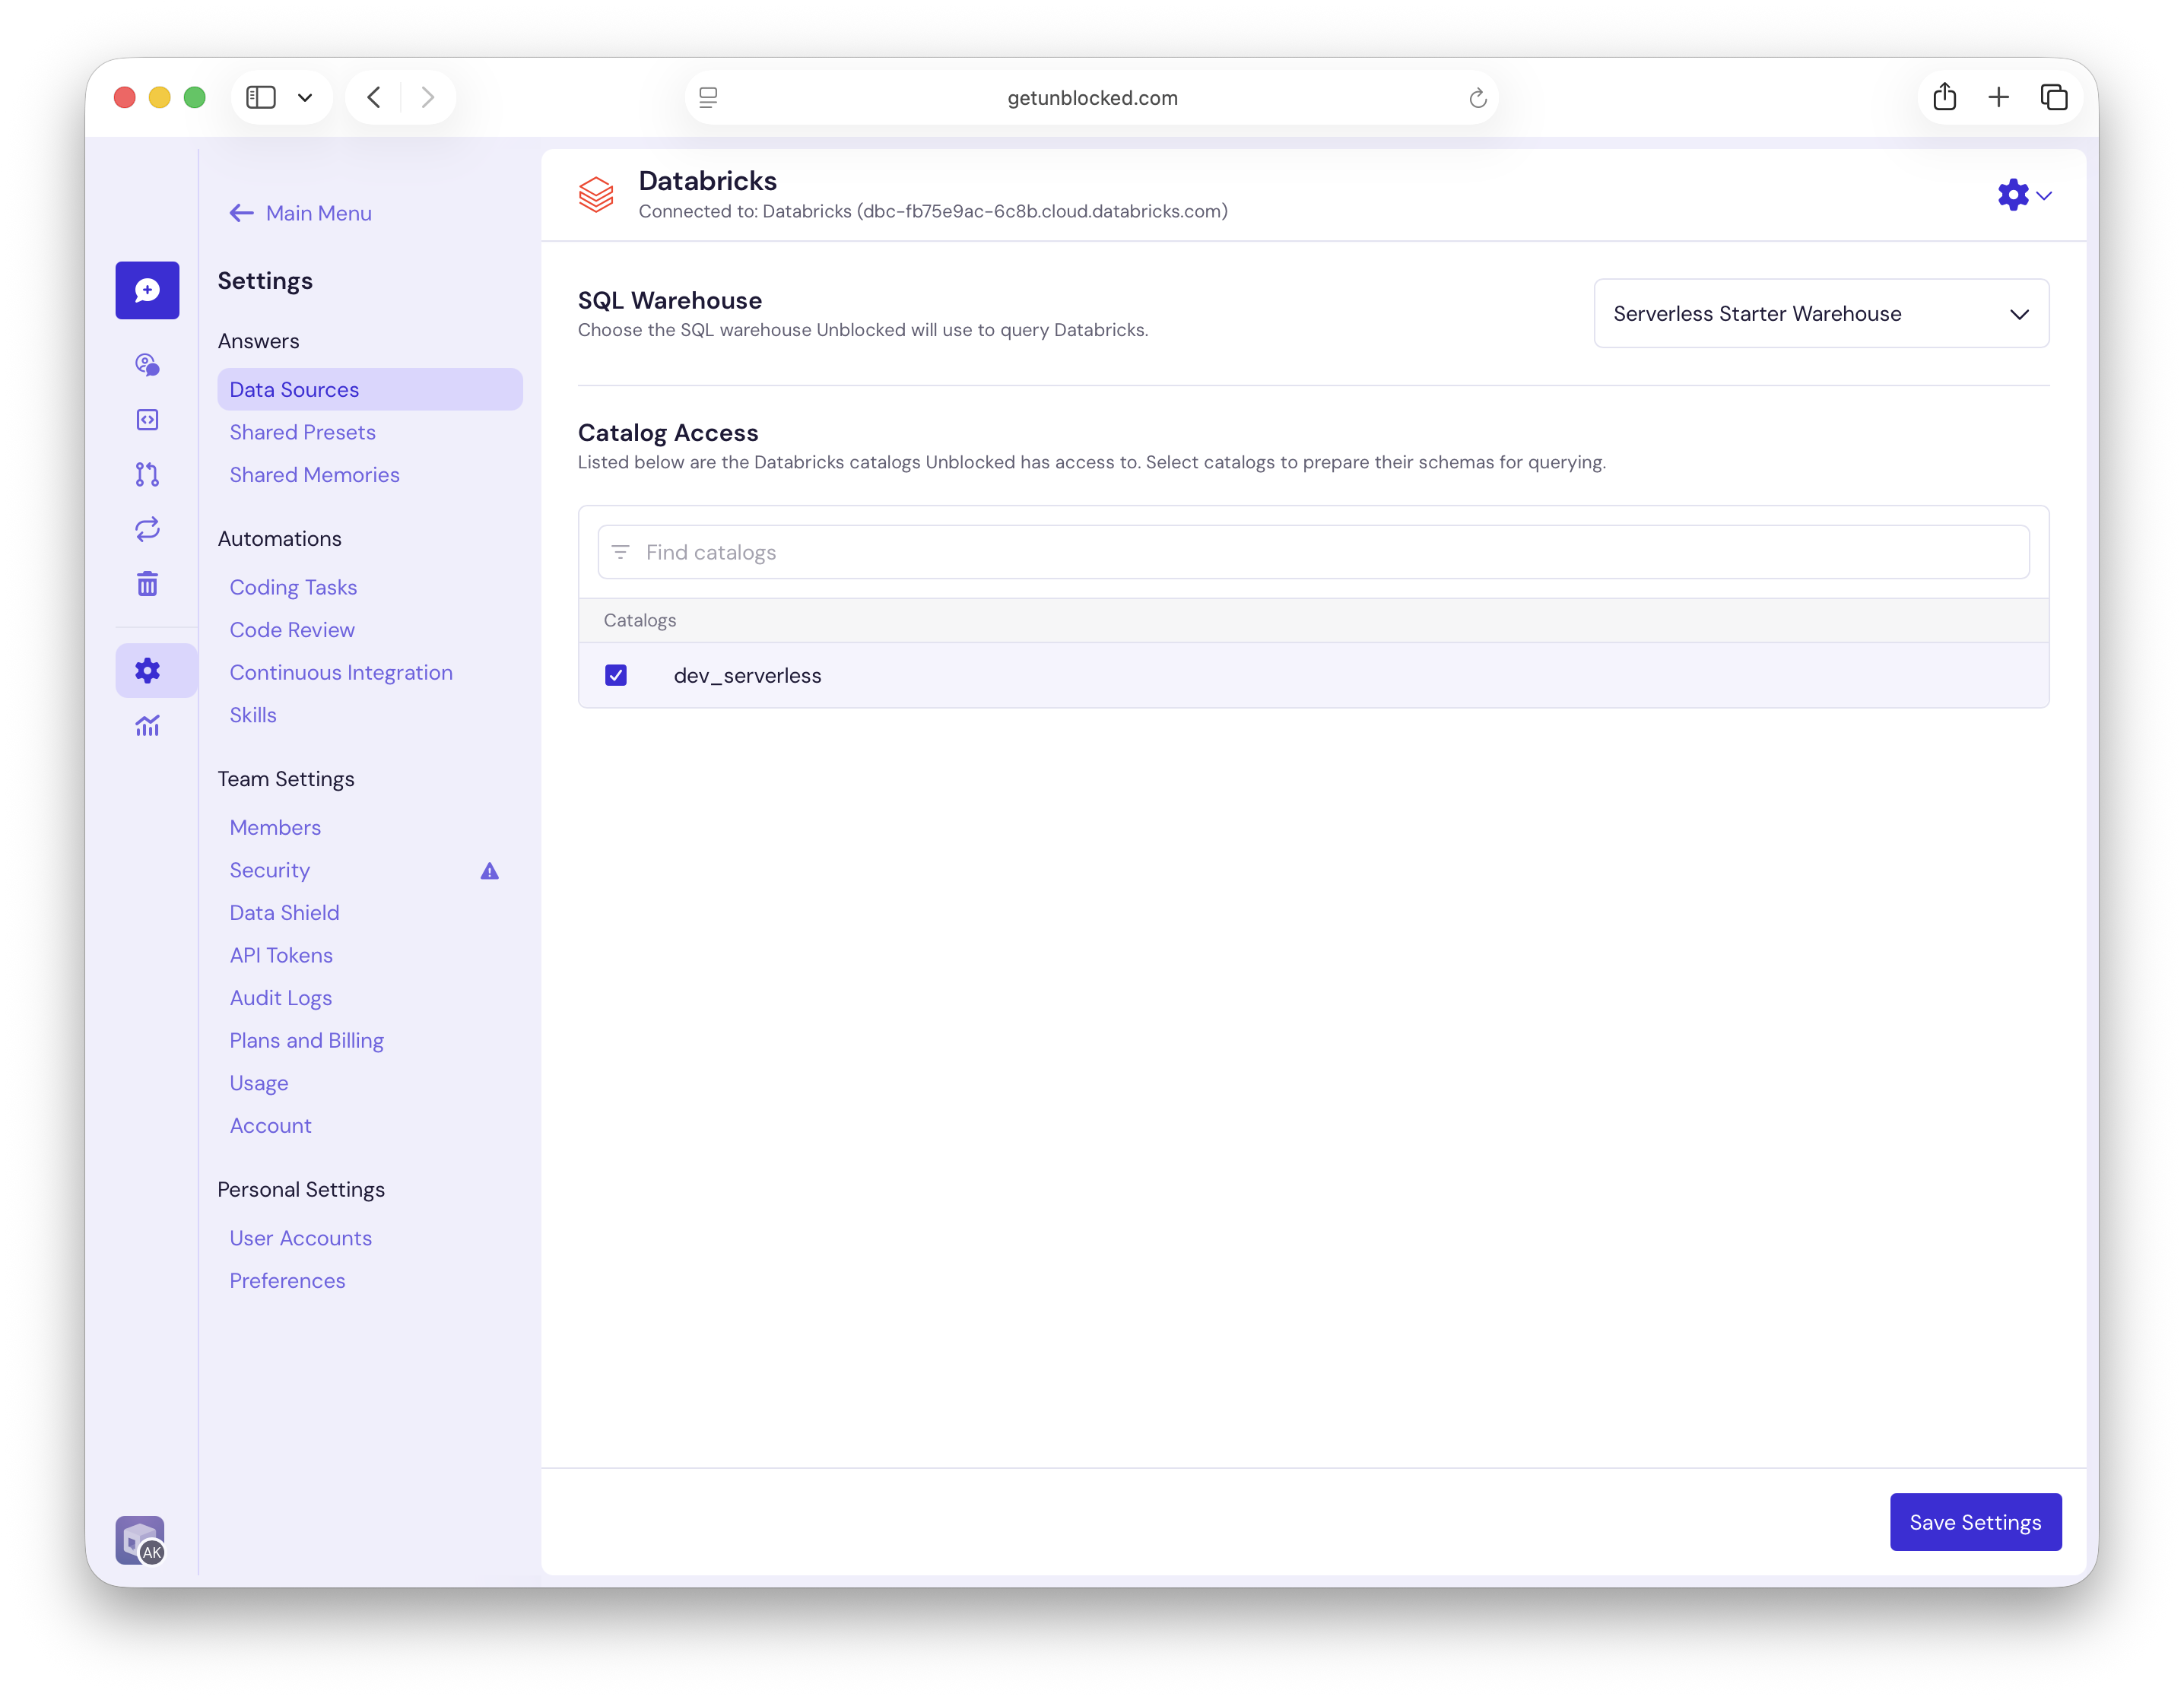Screen dimensions: 2184x1700
Task: Click the filter icon in Find catalogs
Action: point(620,552)
